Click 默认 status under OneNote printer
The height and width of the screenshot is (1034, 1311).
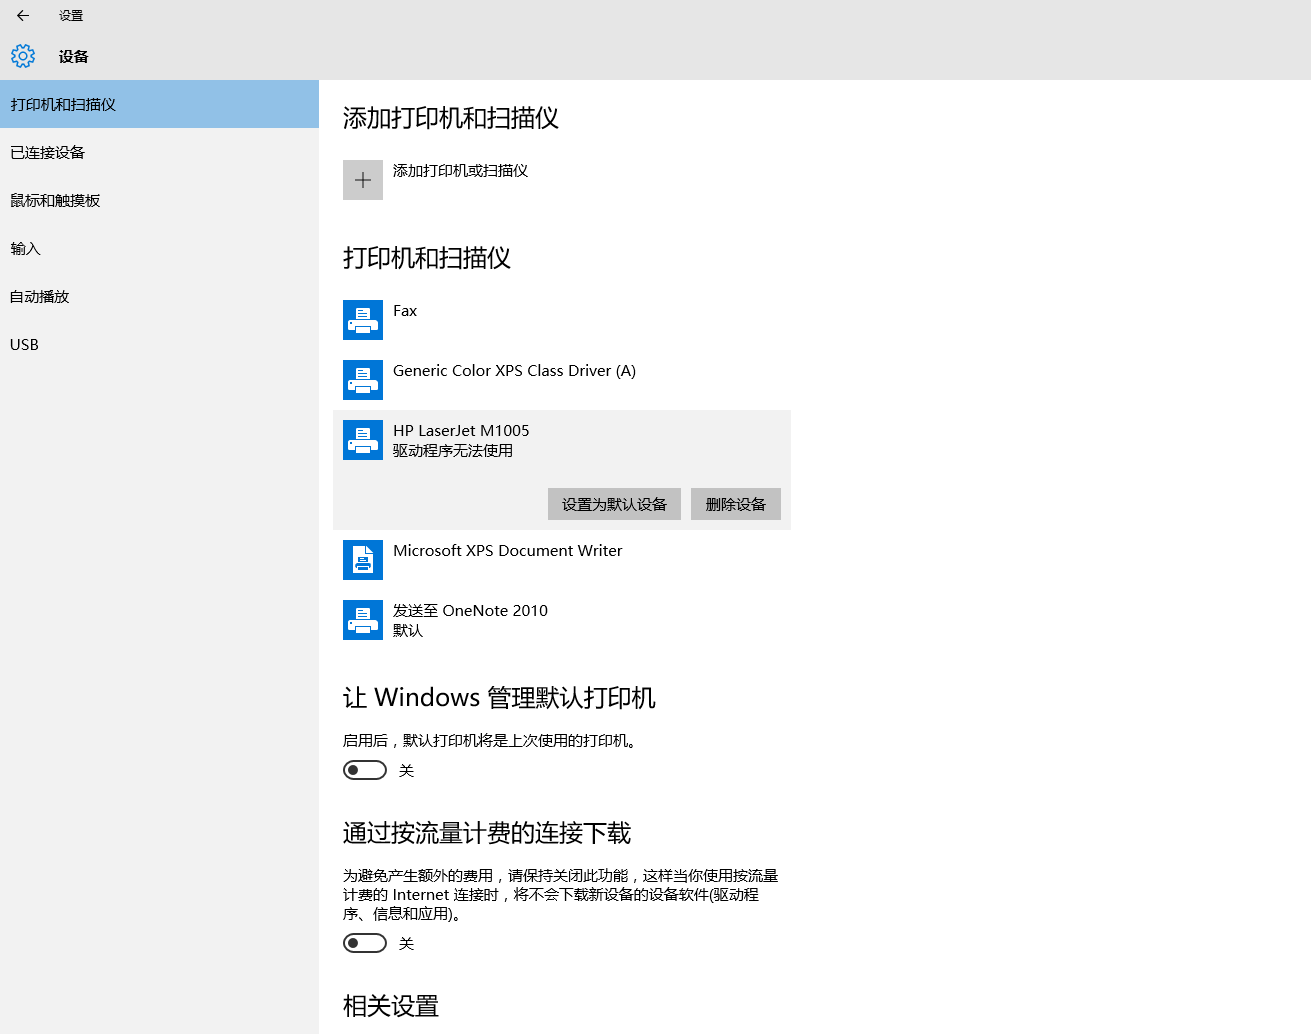click(x=408, y=631)
